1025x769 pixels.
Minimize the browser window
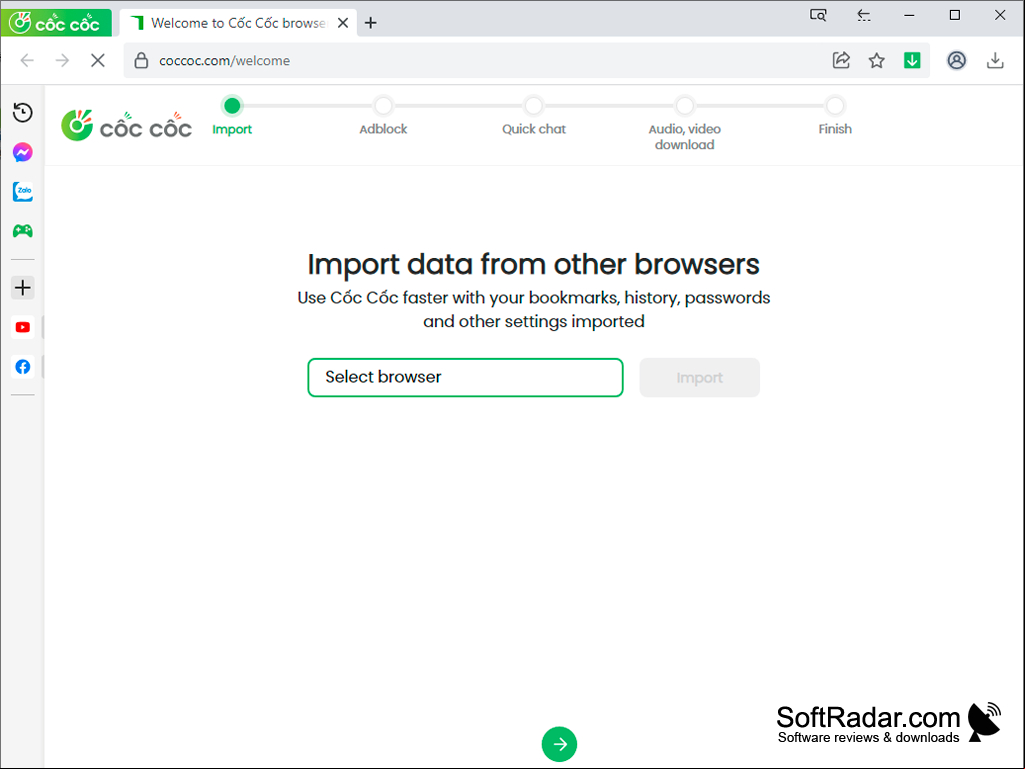point(909,15)
